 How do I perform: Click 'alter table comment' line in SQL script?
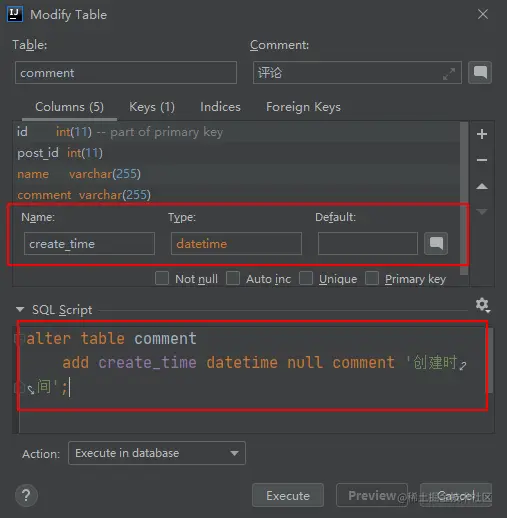[x=111, y=339]
